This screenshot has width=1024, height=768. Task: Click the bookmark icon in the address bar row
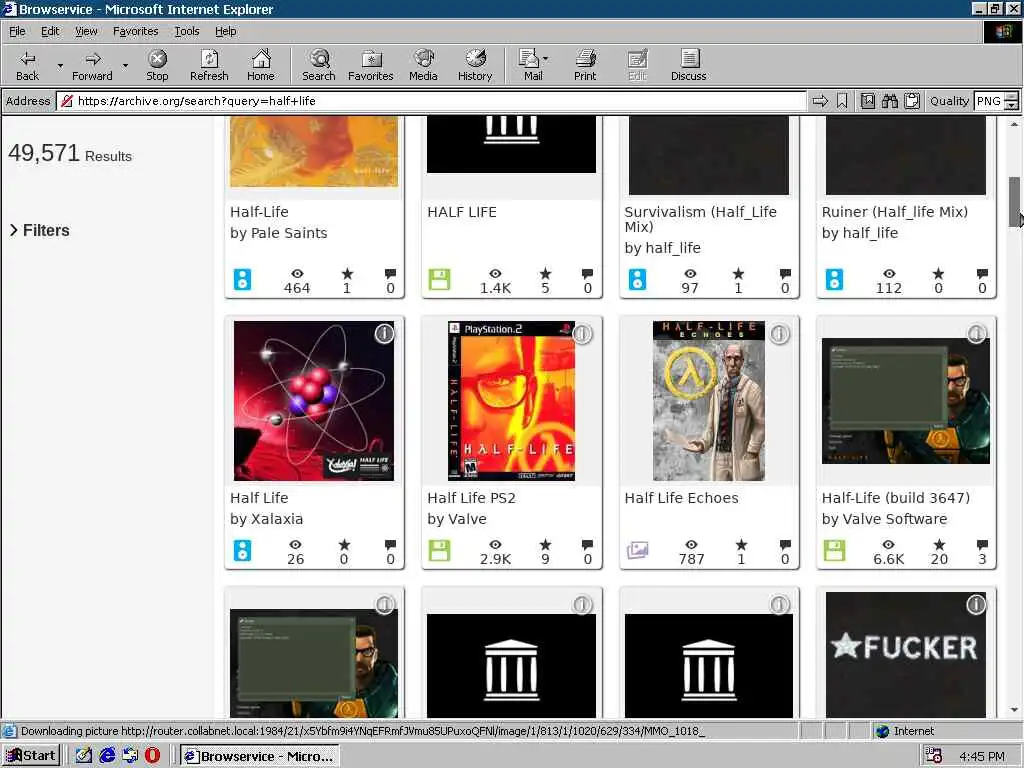coord(842,101)
